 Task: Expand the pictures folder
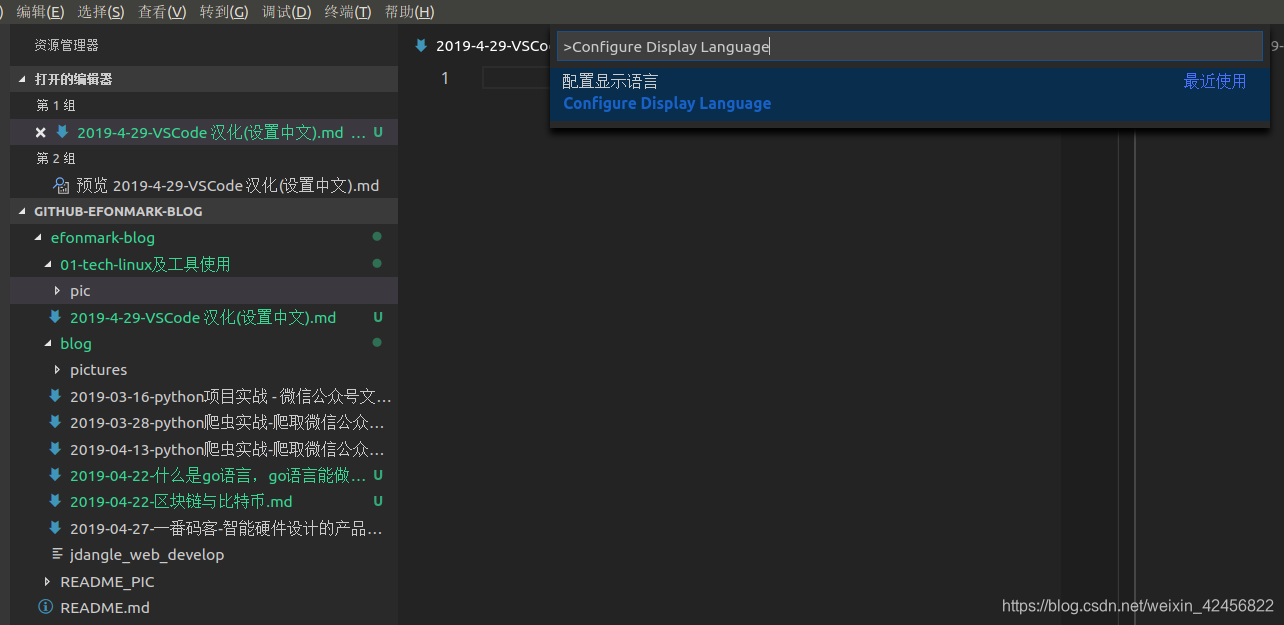58,370
